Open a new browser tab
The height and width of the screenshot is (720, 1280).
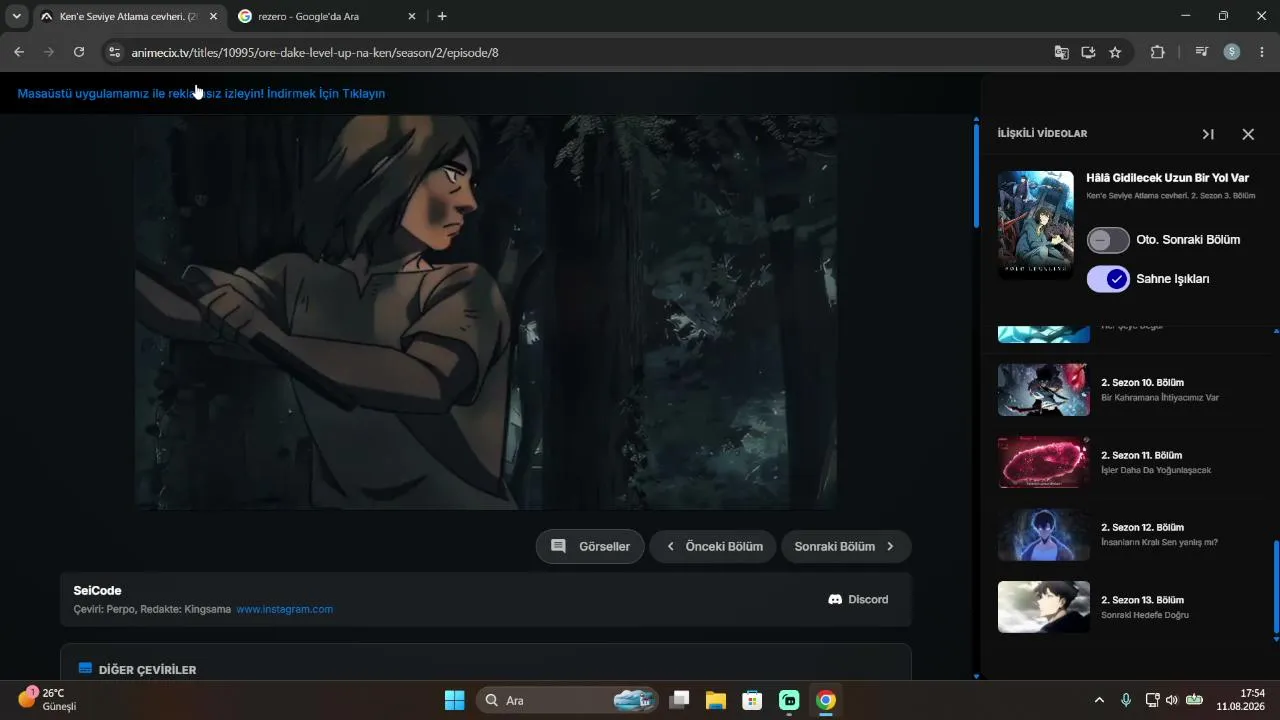[x=442, y=16]
